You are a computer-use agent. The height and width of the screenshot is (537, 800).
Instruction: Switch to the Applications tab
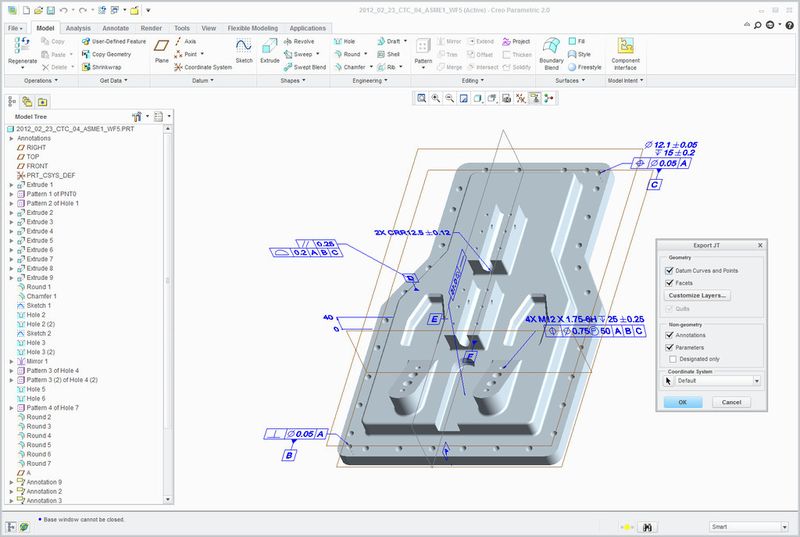click(x=307, y=29)
